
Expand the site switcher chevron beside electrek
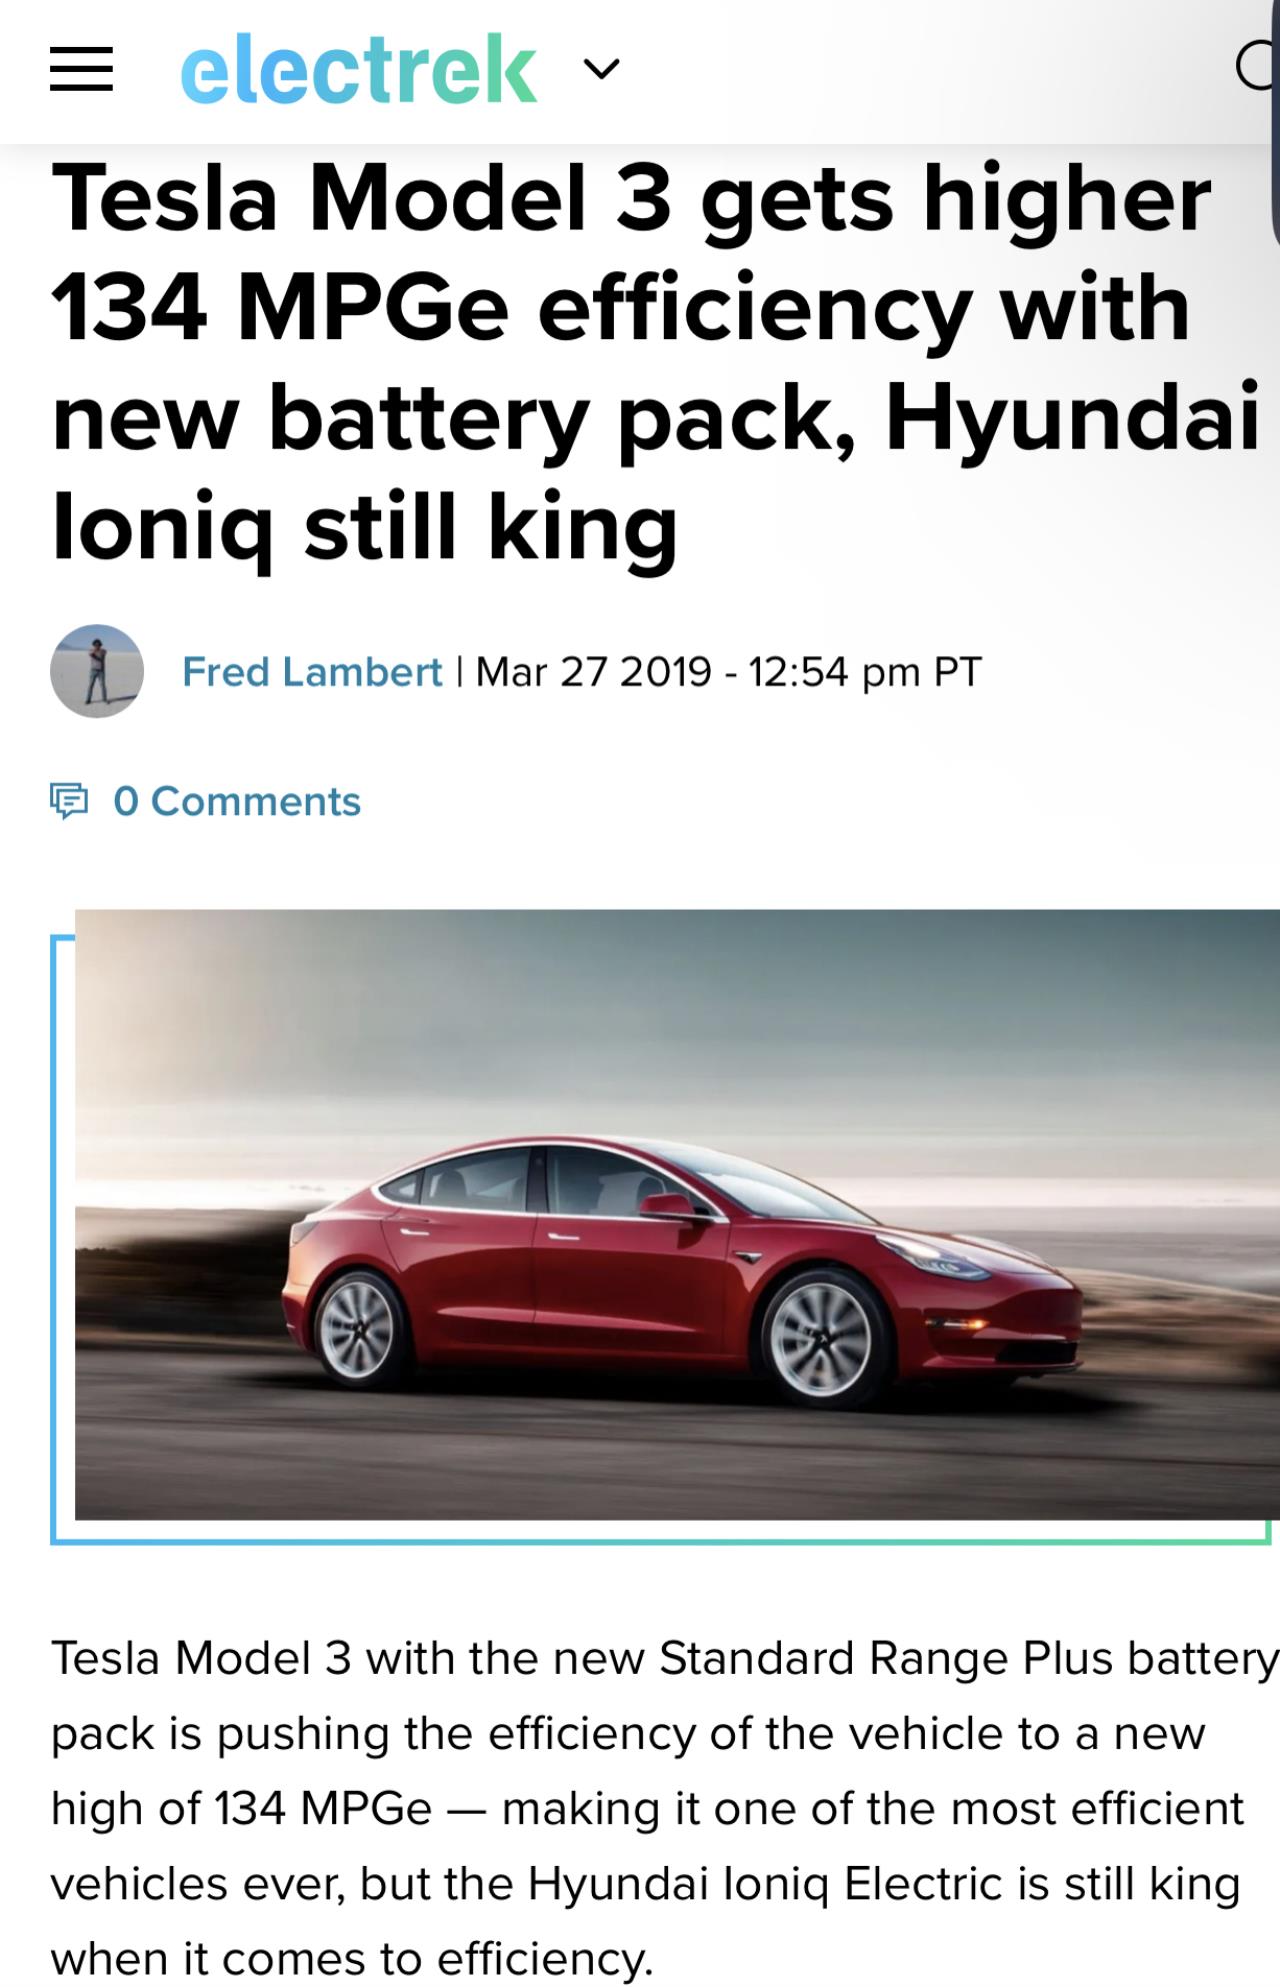point(601,69)
